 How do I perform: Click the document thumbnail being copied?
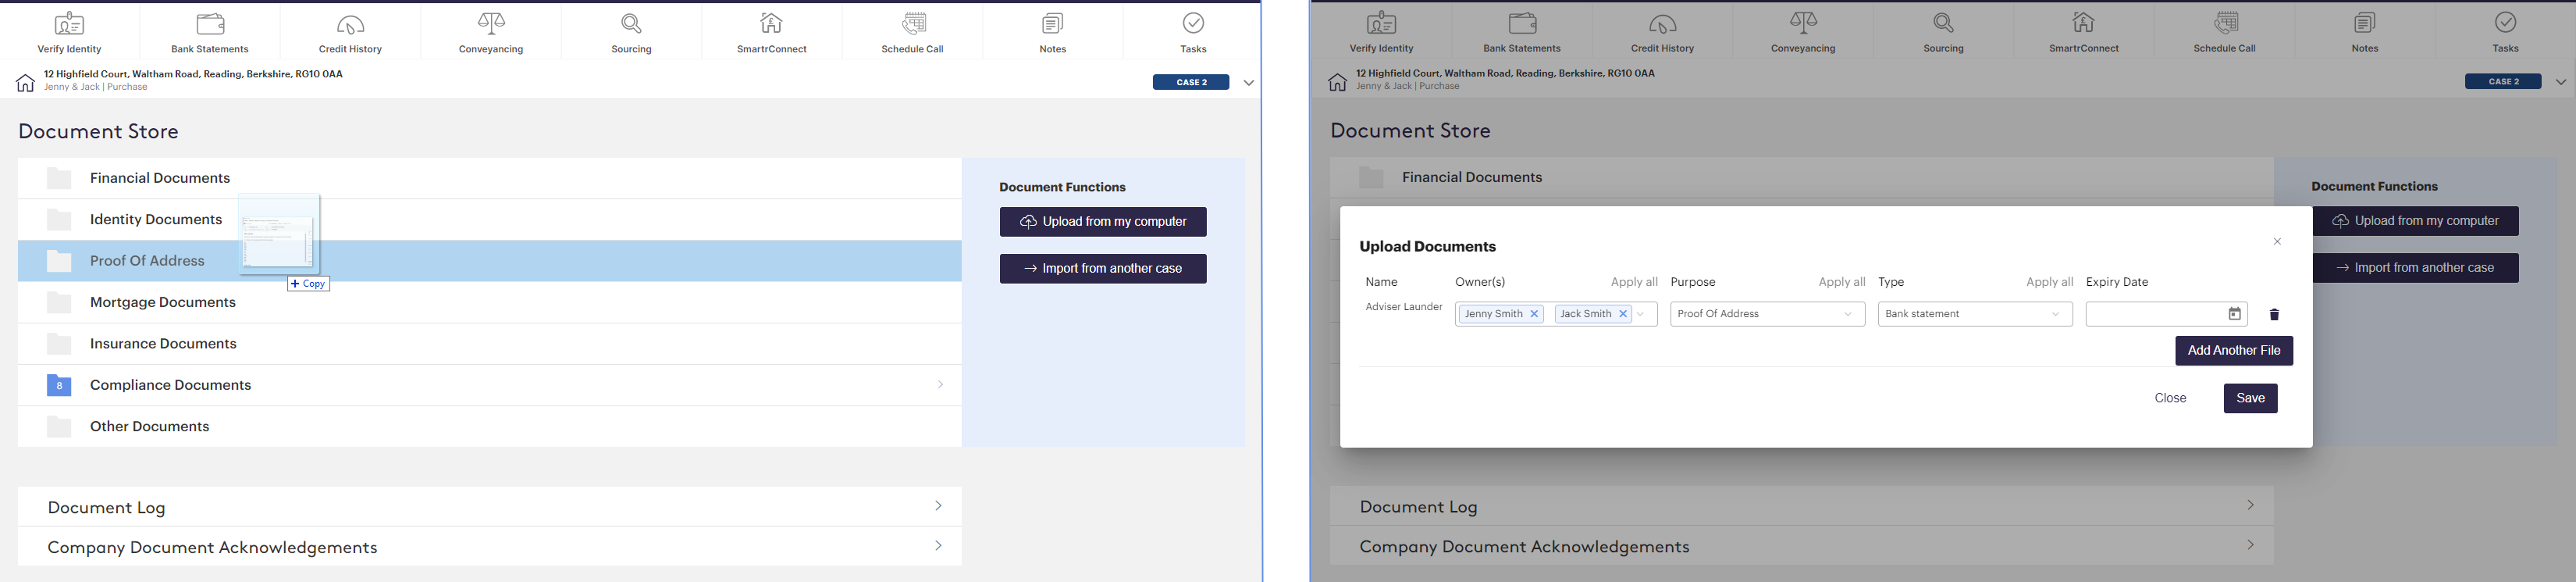[279, 234]
